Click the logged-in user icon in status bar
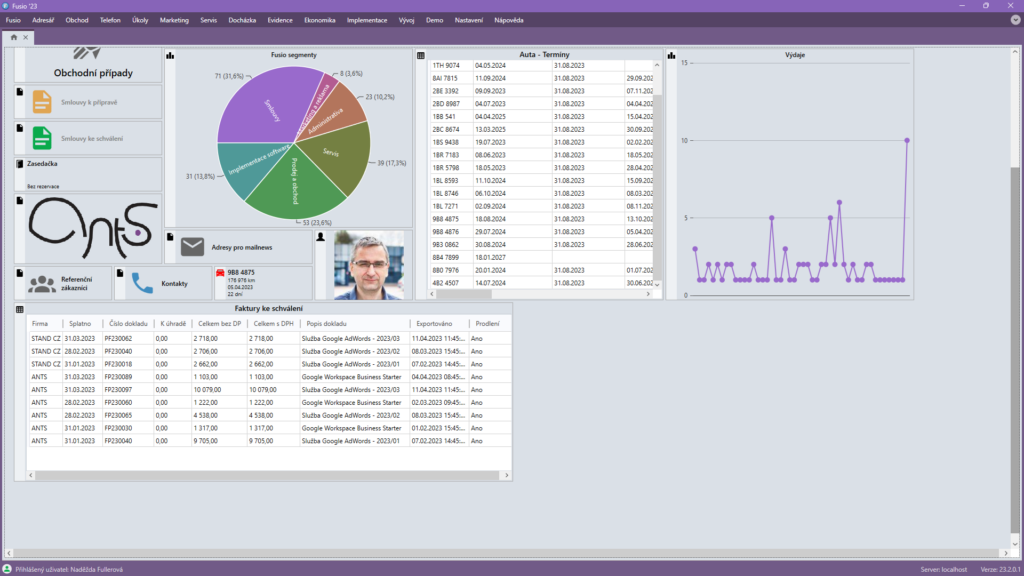Image resolution: width=1024 pixels, height=576 pixels. coord(8,569)
